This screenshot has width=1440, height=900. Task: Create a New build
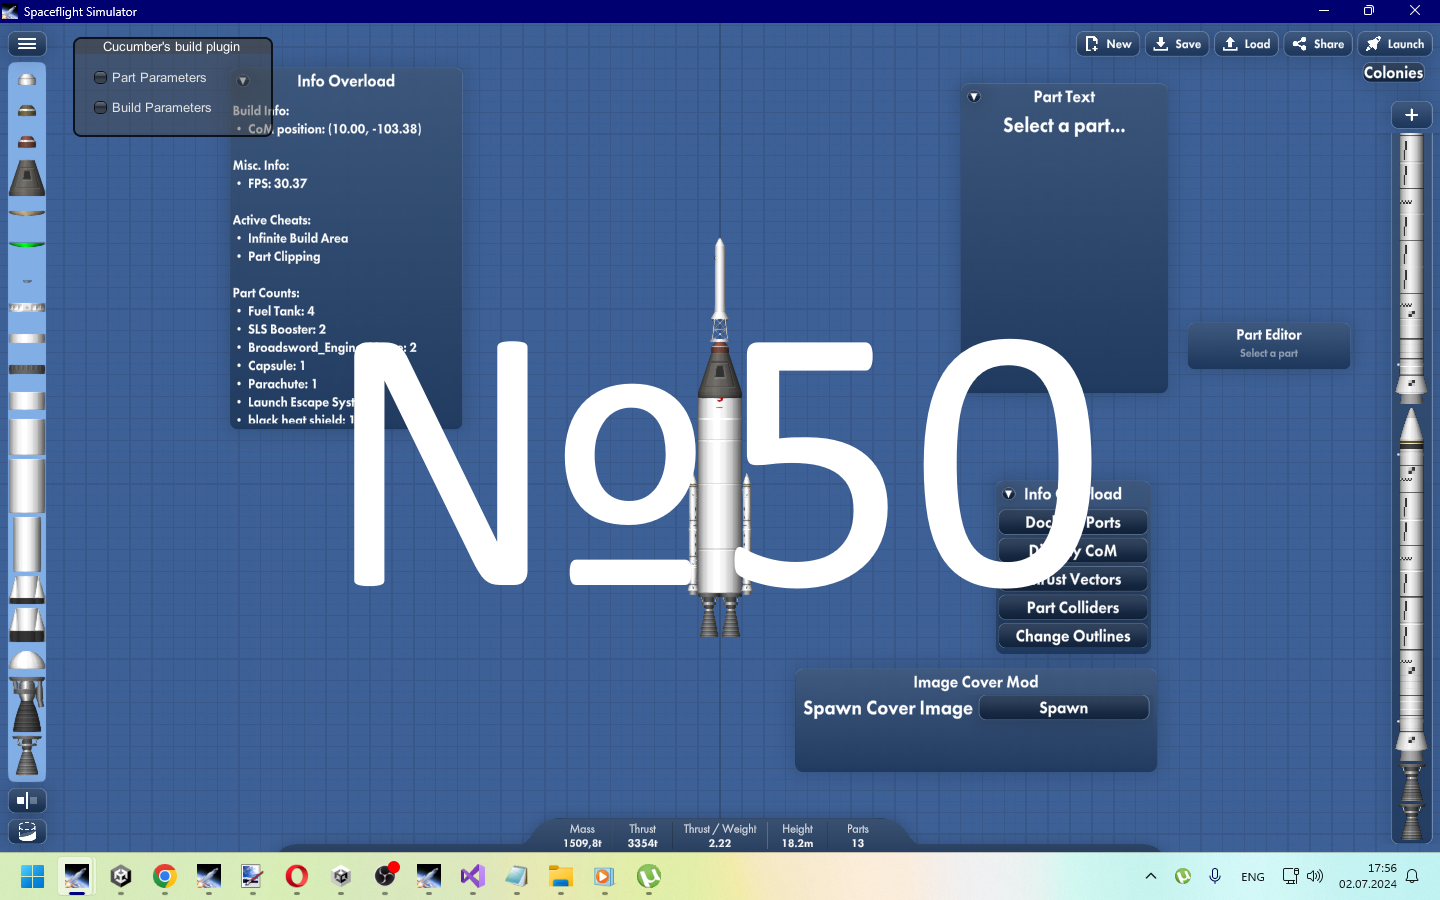pyautogui.click(x=1108, y=44)
